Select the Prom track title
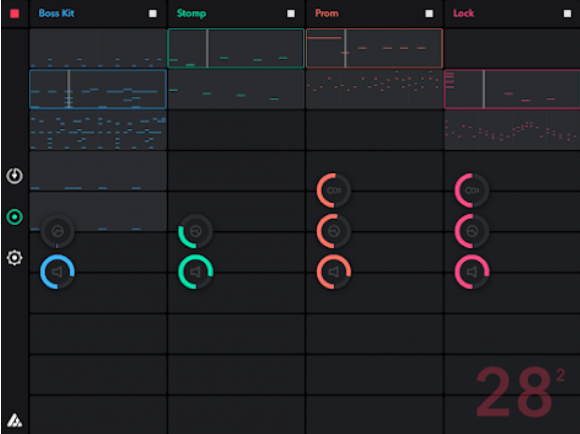Screen dimensions: 580x434 point(327,13)
